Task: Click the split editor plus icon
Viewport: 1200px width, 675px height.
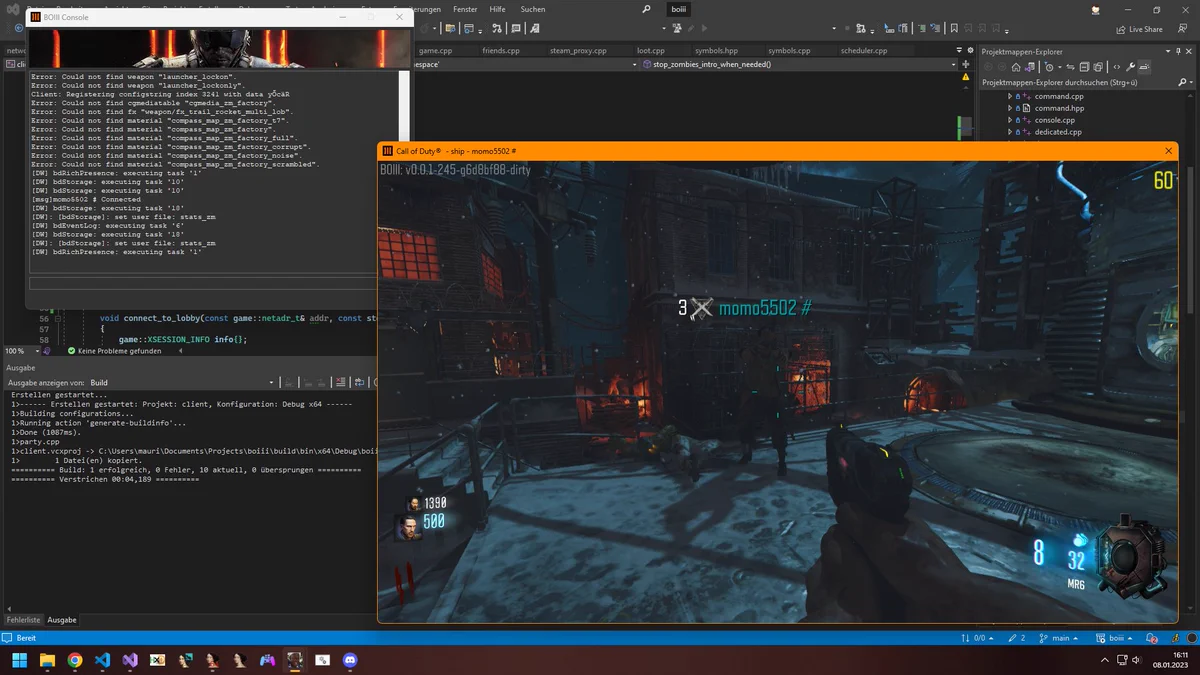Action: [x=964, y=64]
